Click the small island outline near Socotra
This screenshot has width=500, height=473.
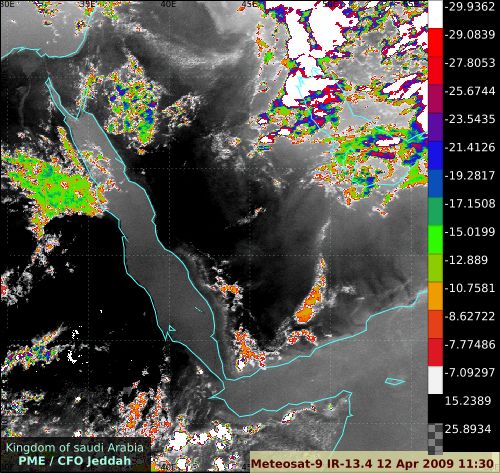(x=395, y=381)
